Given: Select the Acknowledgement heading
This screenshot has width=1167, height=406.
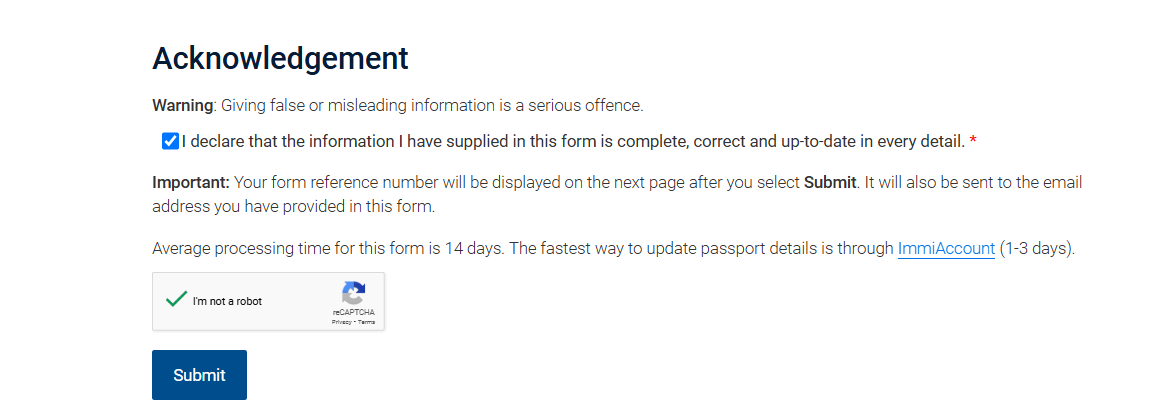Looking at the screenshot, I should tap(281, 58).
